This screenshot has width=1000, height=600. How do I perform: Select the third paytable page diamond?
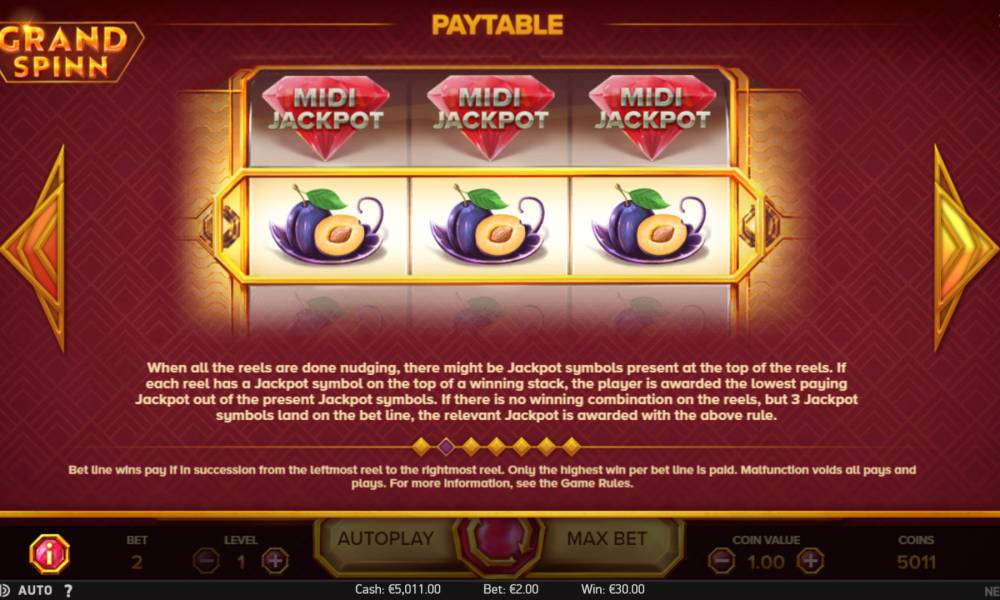(471, 446)
